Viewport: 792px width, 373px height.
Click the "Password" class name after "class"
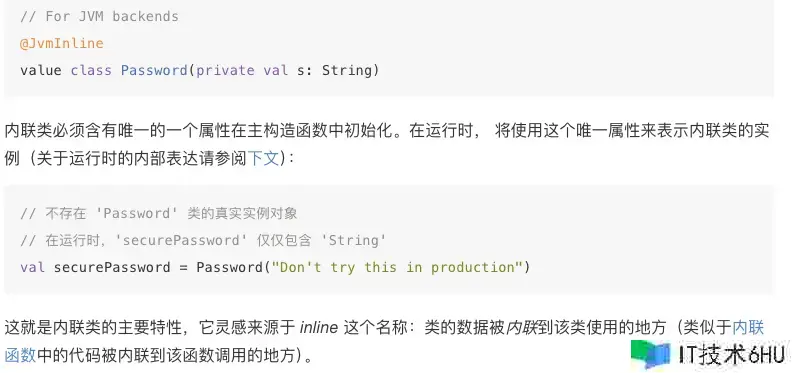tap(154, 70)
